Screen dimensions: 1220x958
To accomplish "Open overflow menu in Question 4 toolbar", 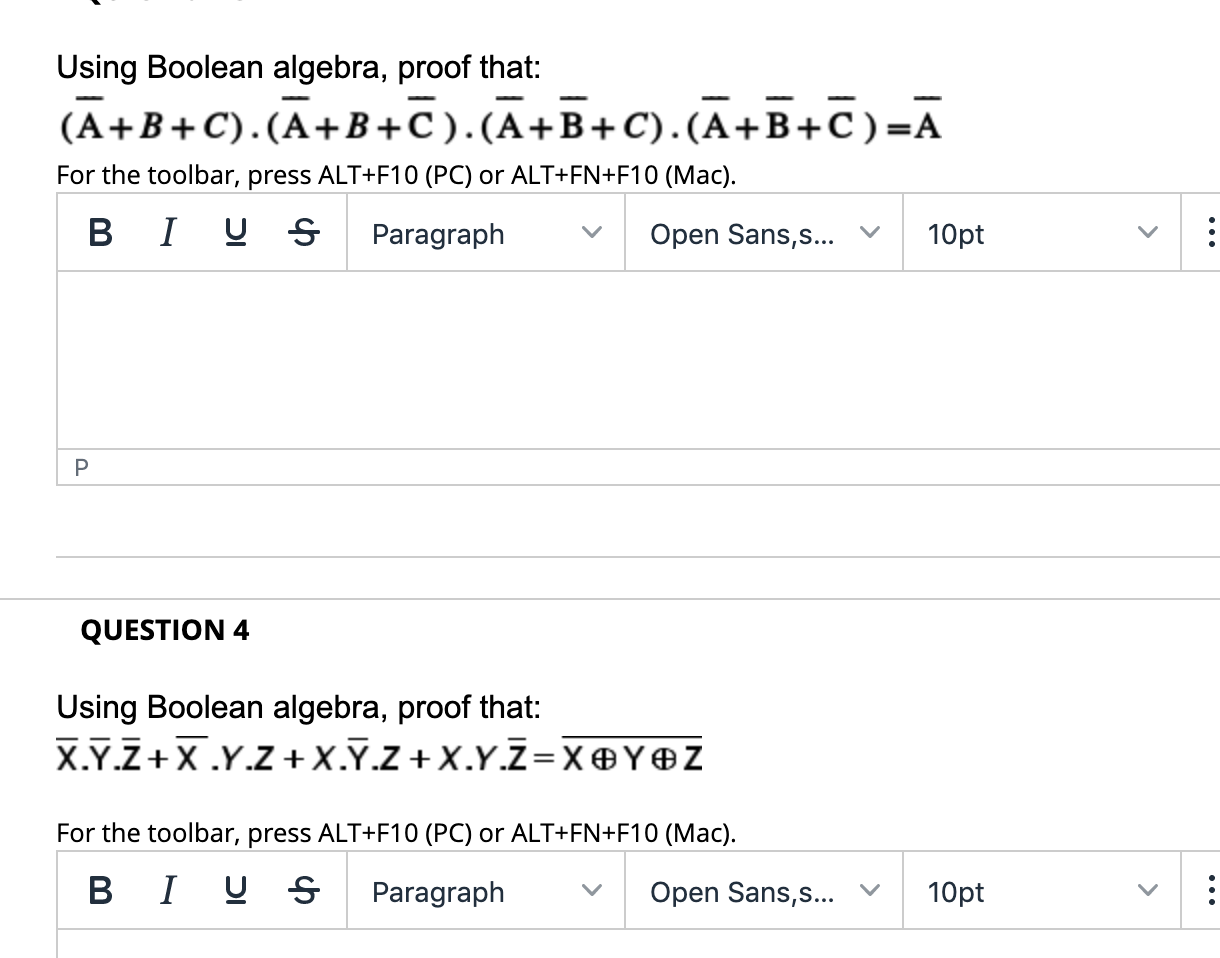I will 1211,891.
